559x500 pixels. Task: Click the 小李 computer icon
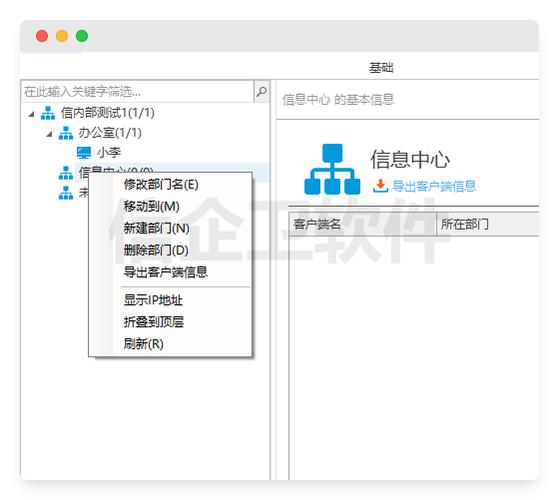(x=84, y=153)
